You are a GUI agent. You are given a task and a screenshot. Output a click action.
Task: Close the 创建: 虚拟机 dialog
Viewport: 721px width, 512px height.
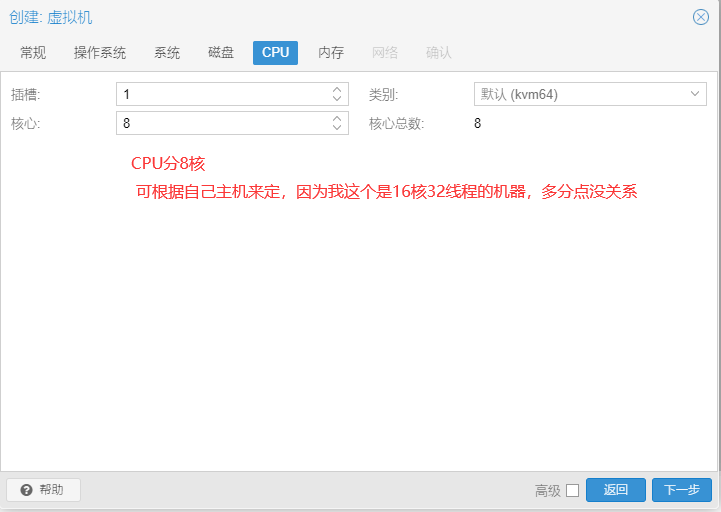(700, 17)
